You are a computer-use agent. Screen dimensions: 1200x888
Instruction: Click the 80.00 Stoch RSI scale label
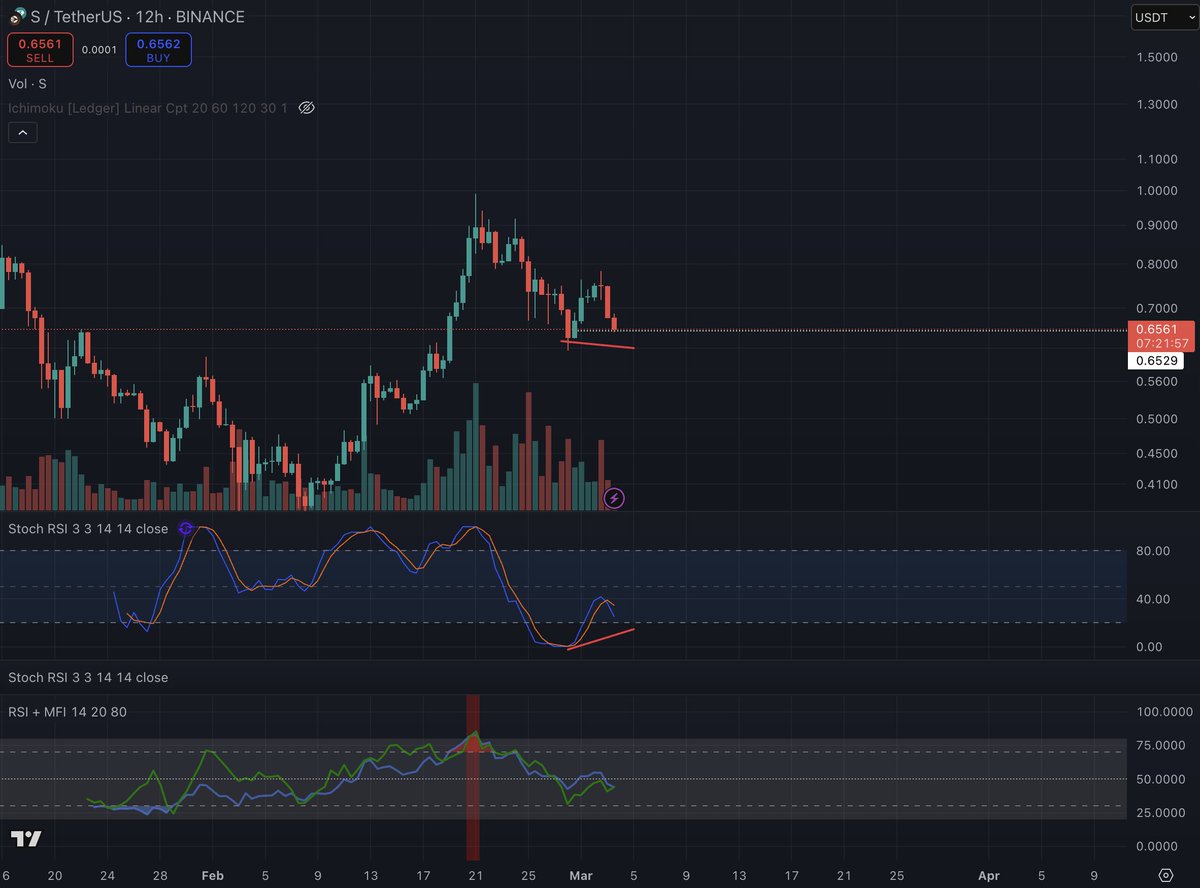[x=1151, y=550]
